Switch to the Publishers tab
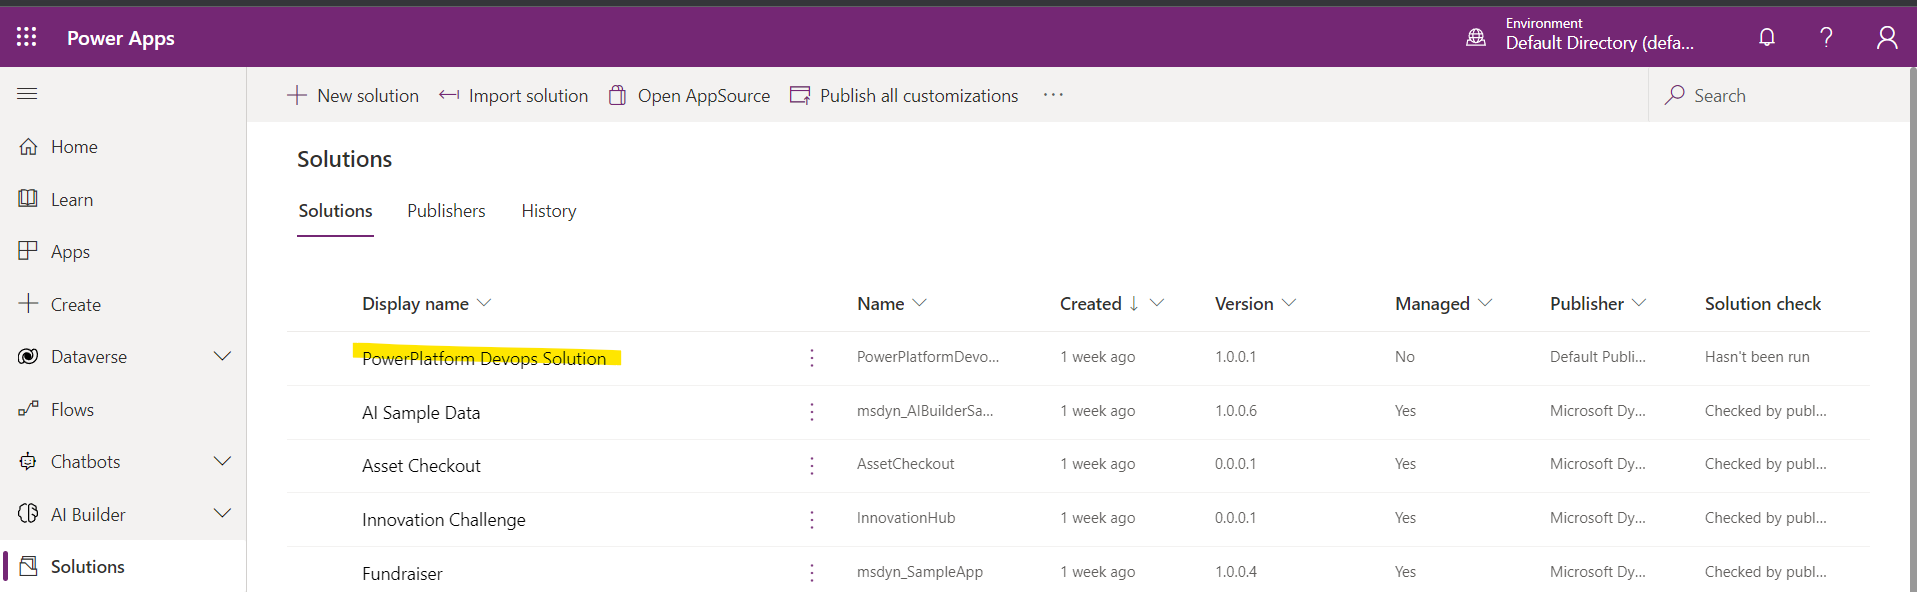1917x592 pixels. tap(446, 211)
